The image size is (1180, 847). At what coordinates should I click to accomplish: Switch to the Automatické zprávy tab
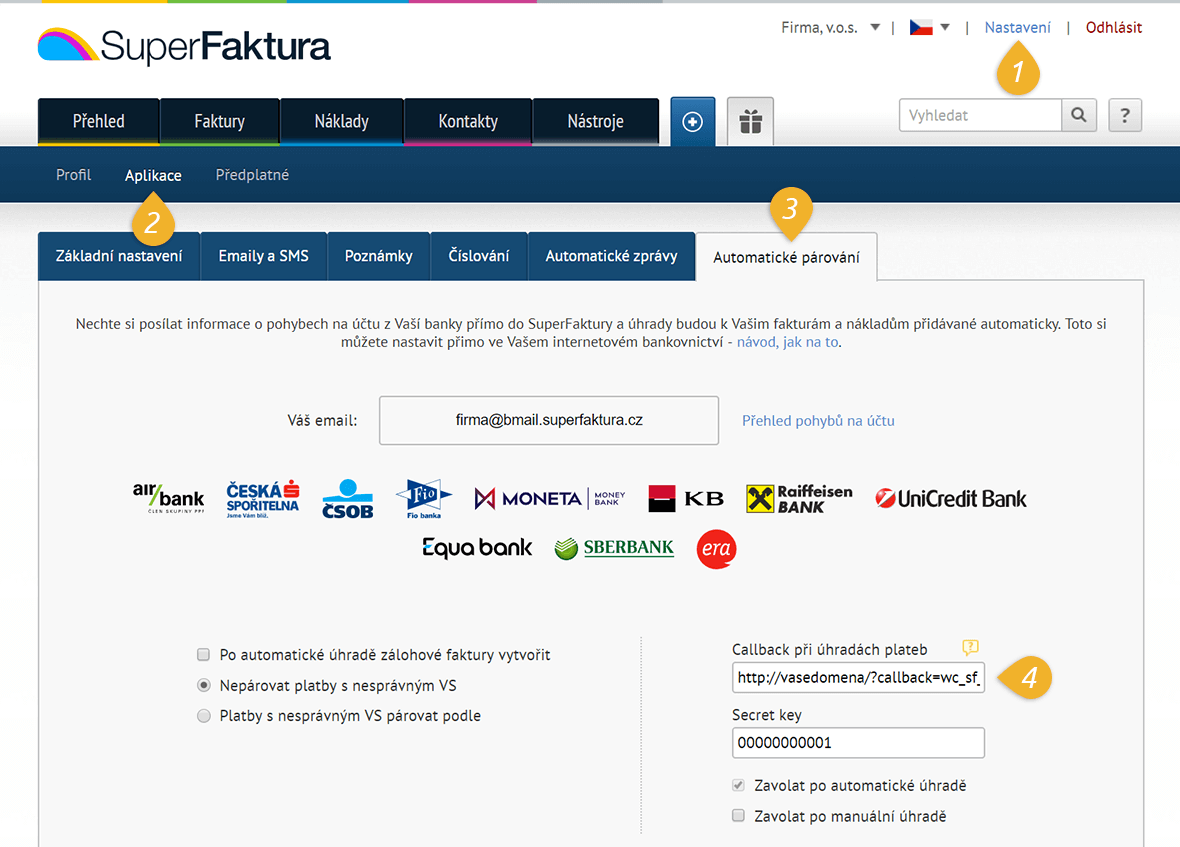click(611, 256)
